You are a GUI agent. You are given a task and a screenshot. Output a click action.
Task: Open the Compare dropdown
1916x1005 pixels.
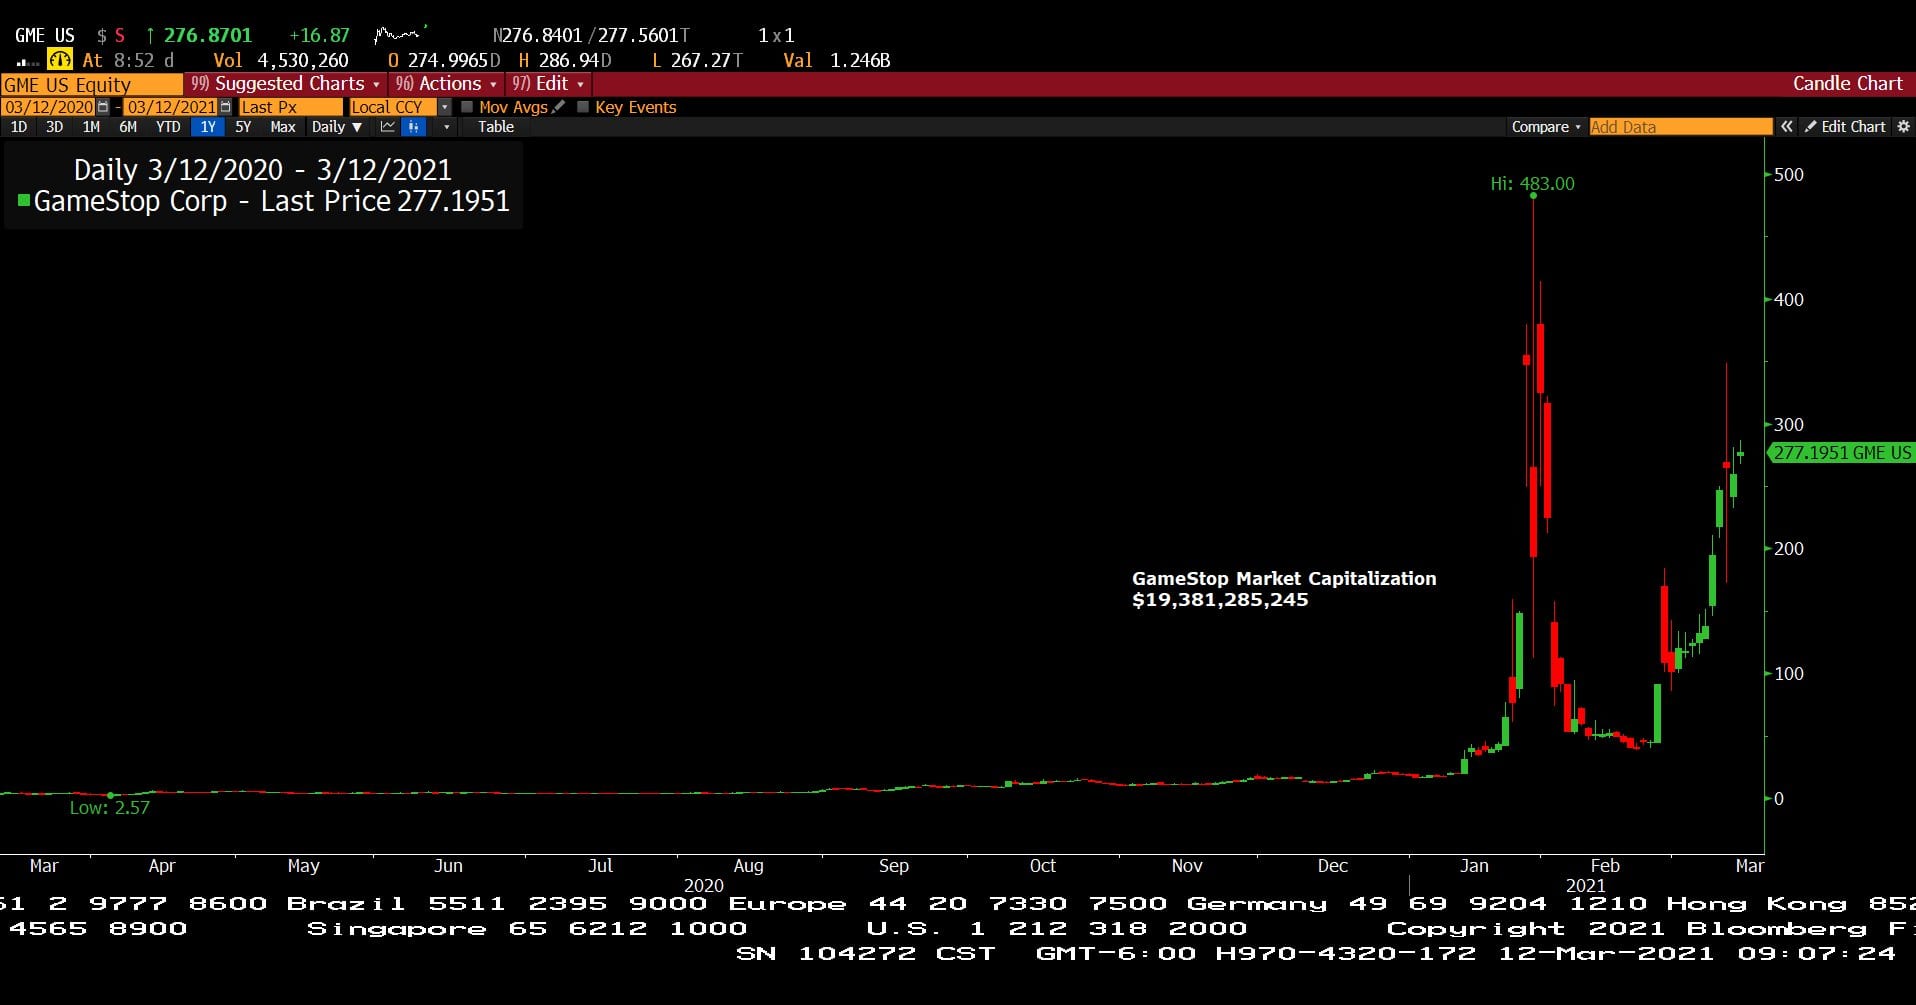click(1546, 127)
